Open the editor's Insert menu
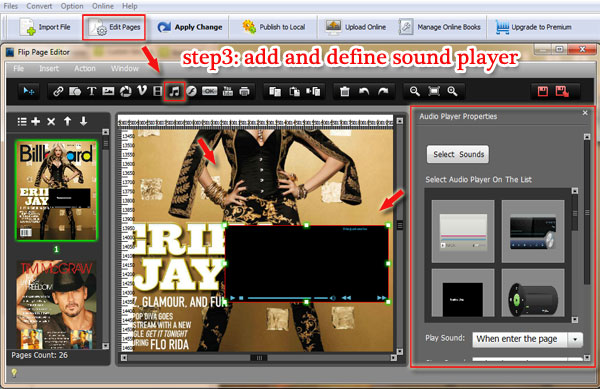Image resolution: width=600 pixels, height=389 pixels. pos(49,68)
